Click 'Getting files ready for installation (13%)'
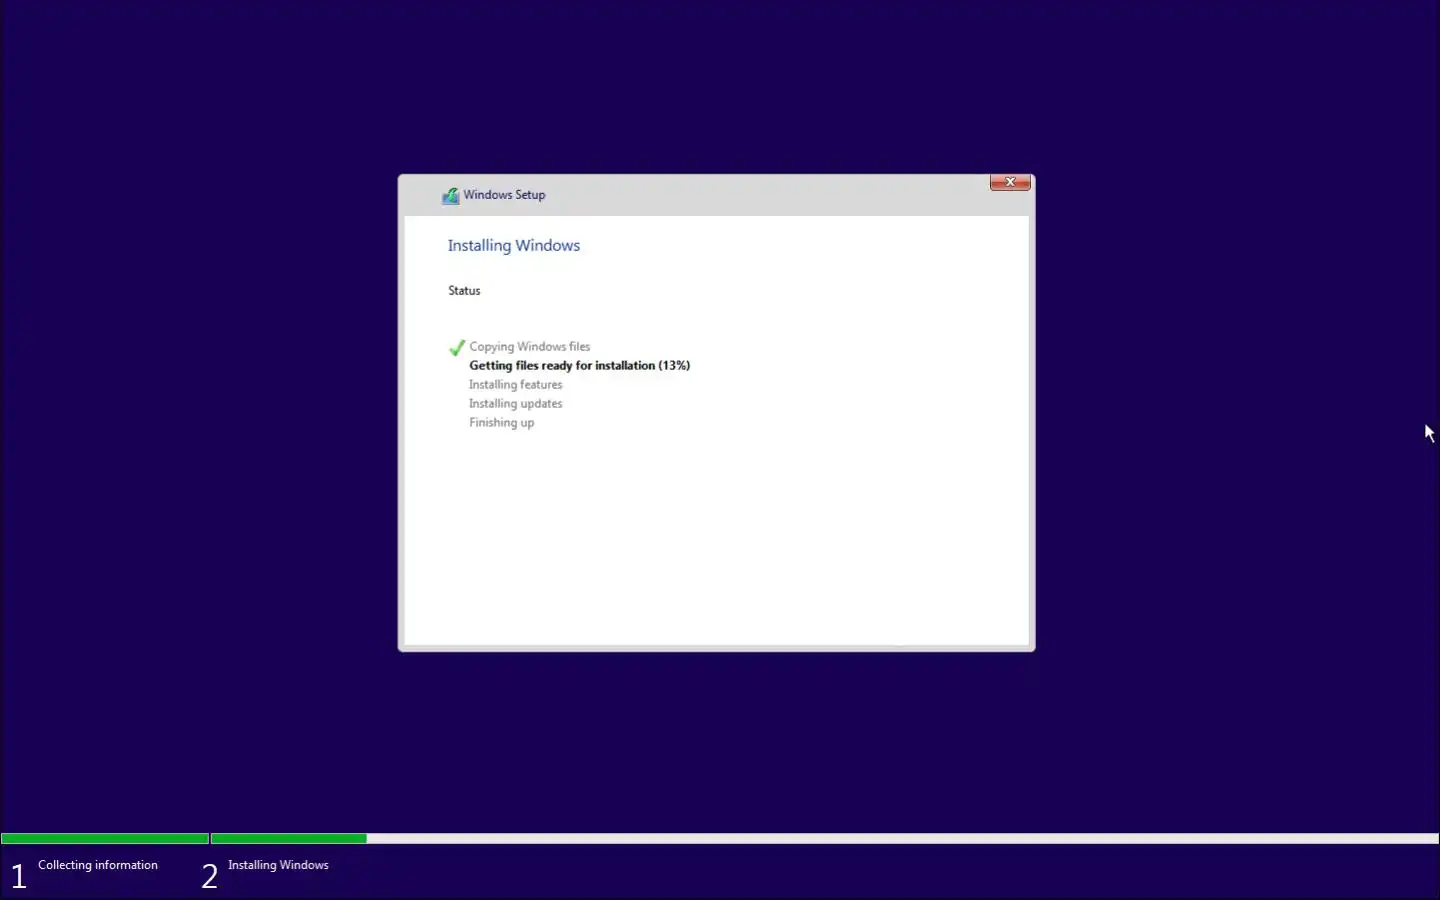This screenshot has width=1440, height=900. (x=580, y=365)
